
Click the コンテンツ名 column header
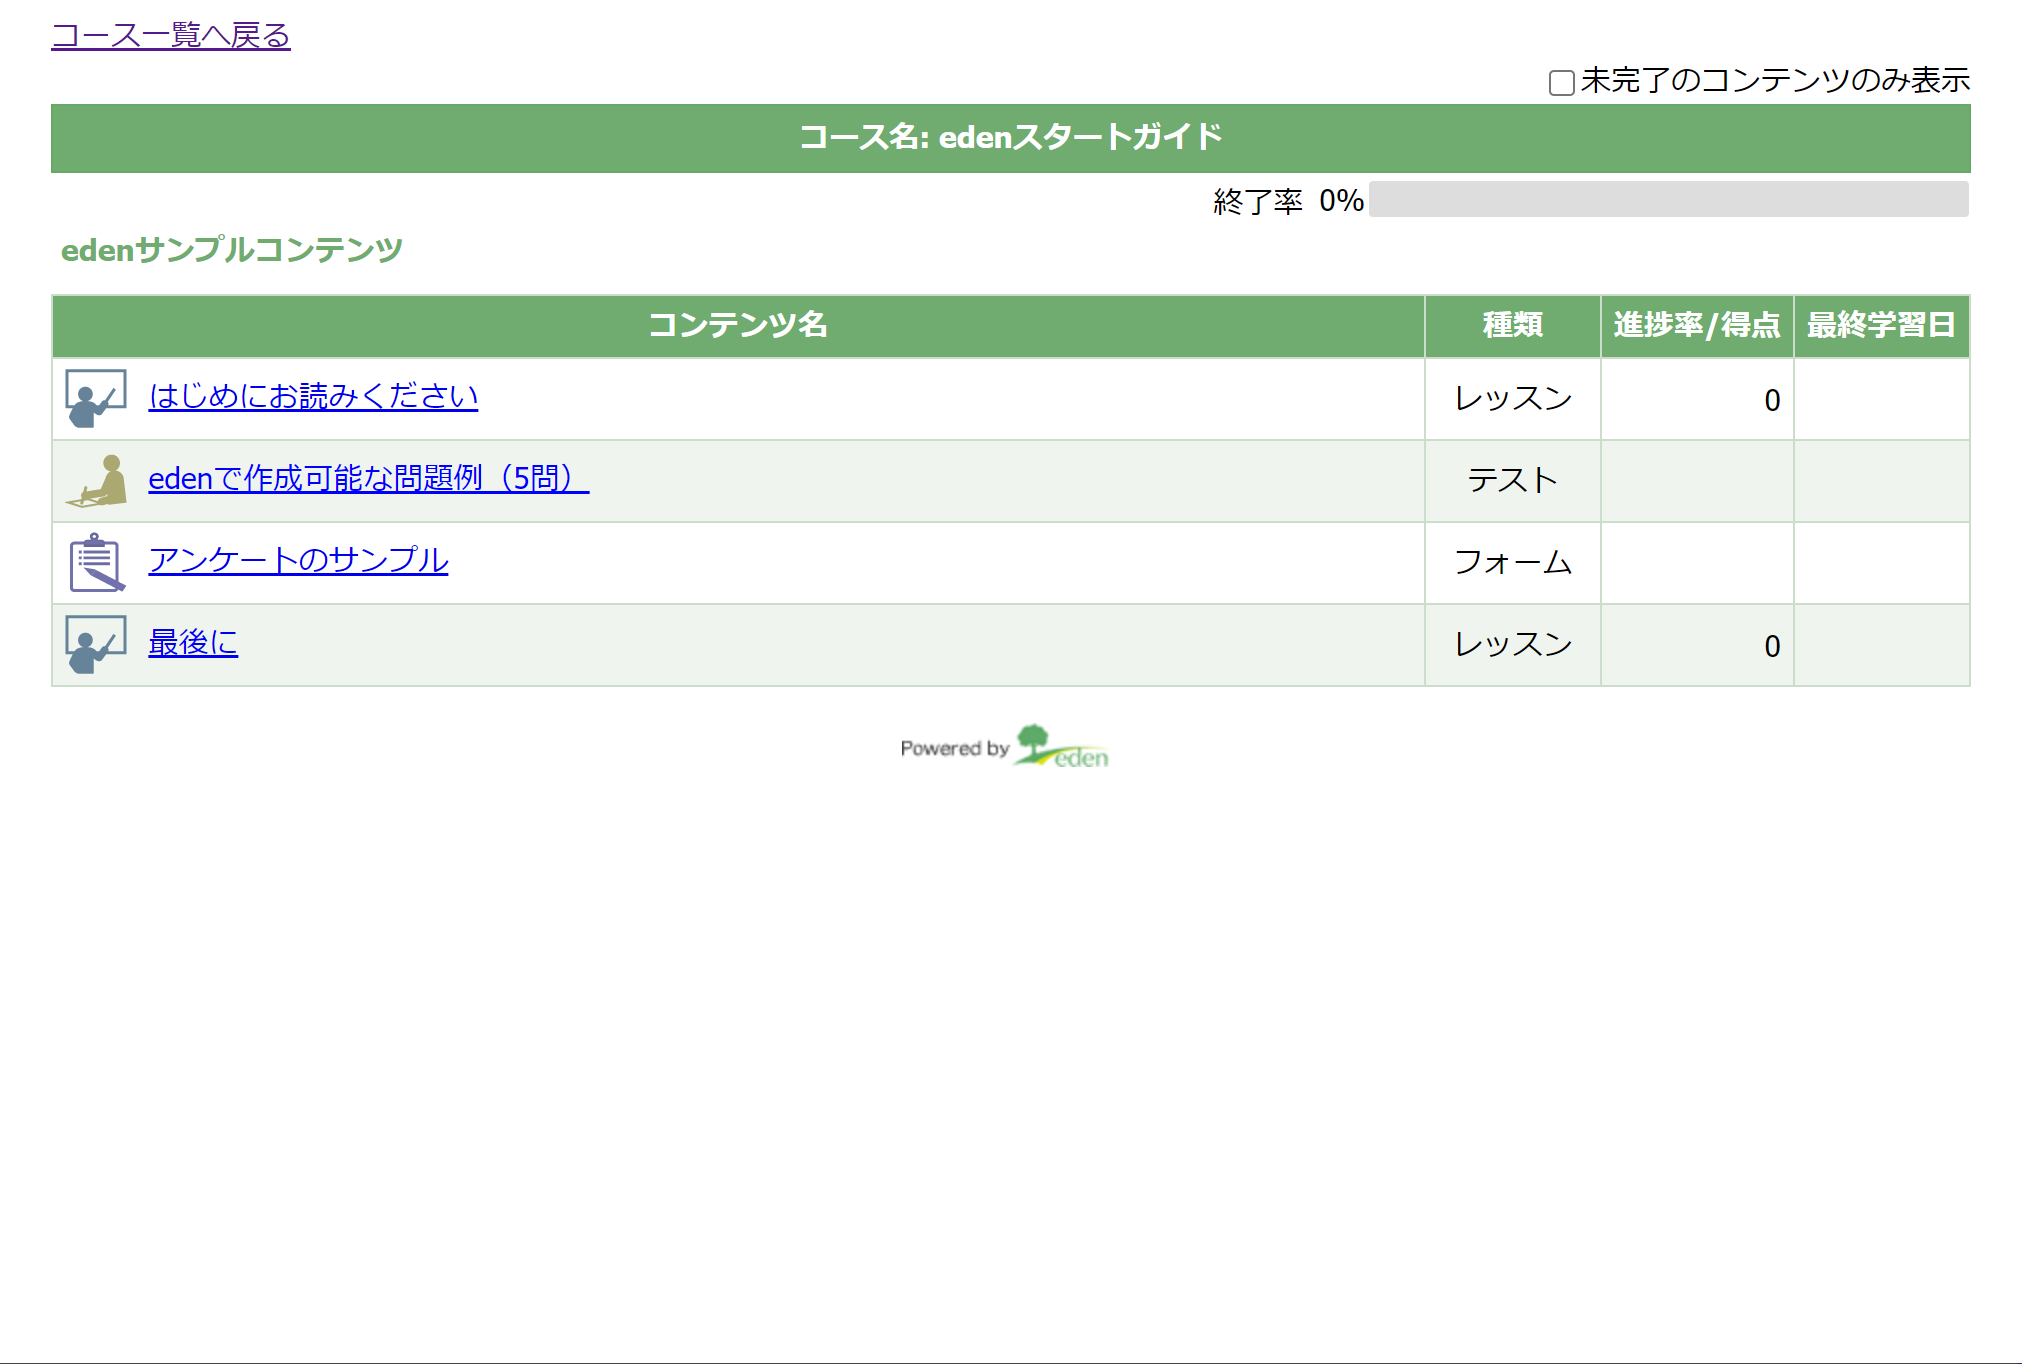(x=738, y=326)
